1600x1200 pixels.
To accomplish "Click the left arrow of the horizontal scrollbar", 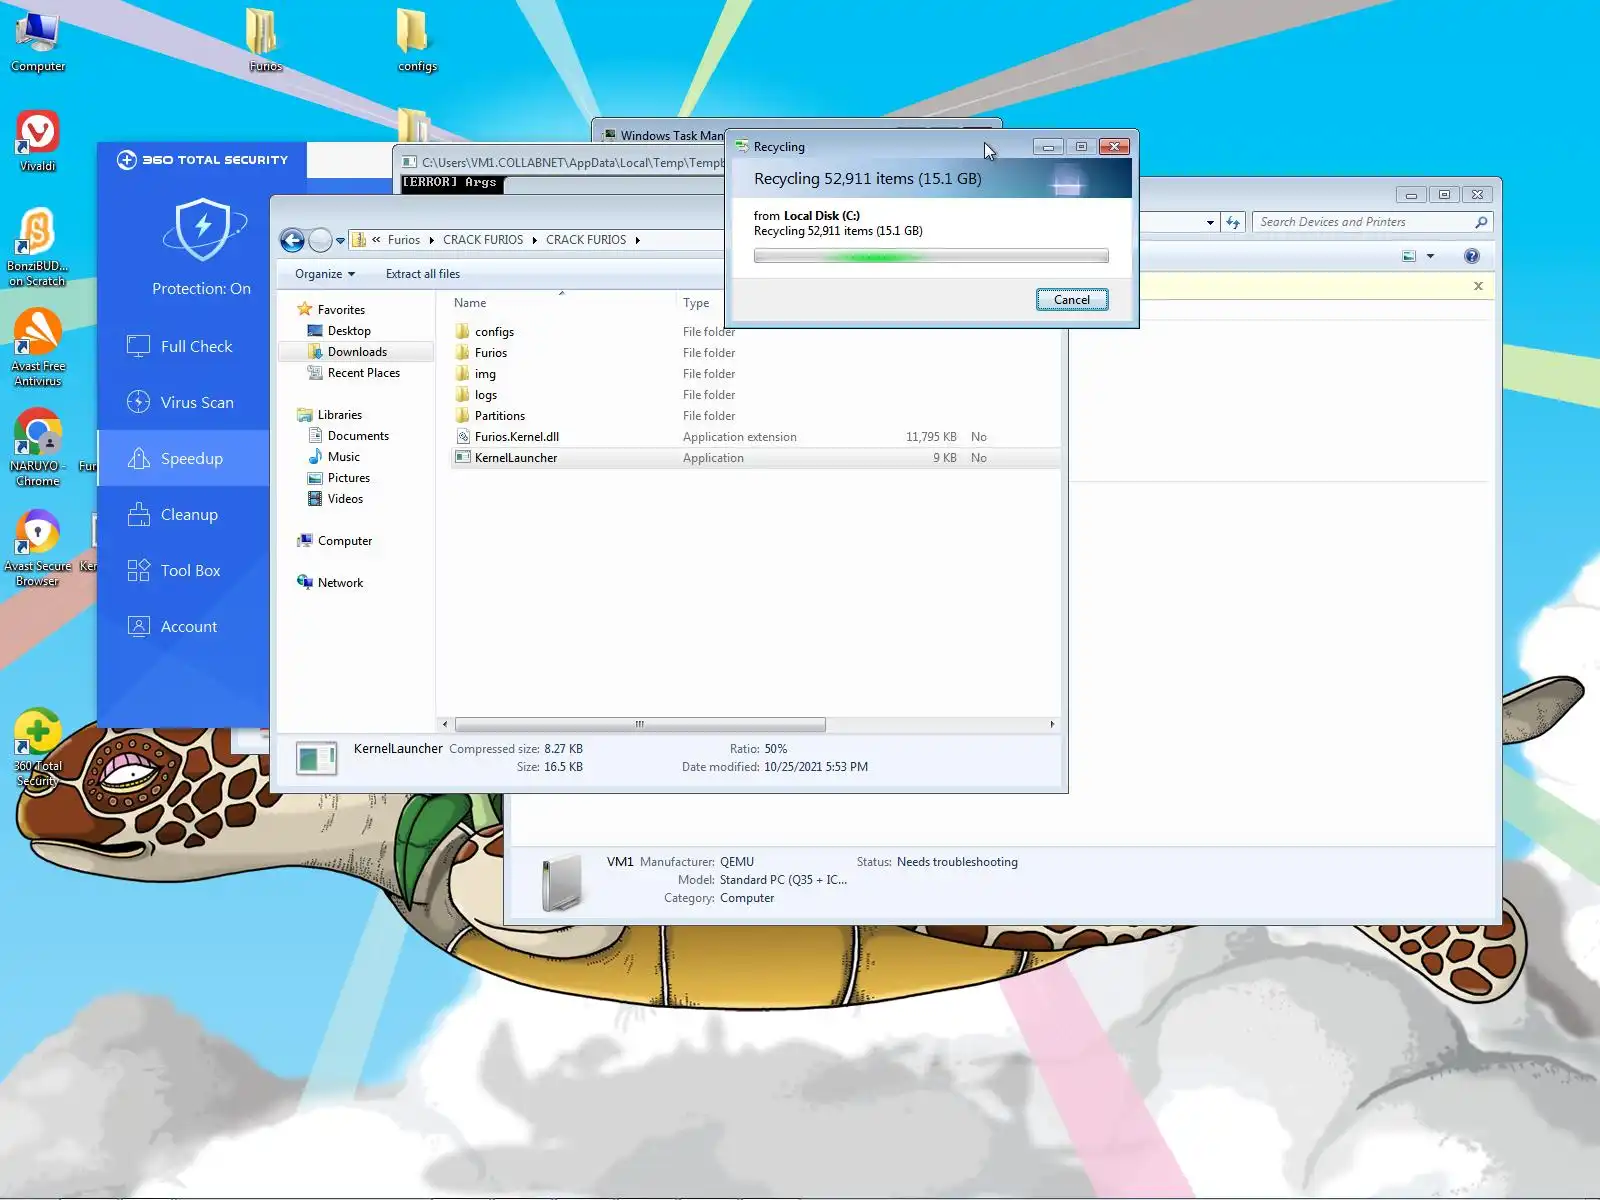I will [445, 724].
